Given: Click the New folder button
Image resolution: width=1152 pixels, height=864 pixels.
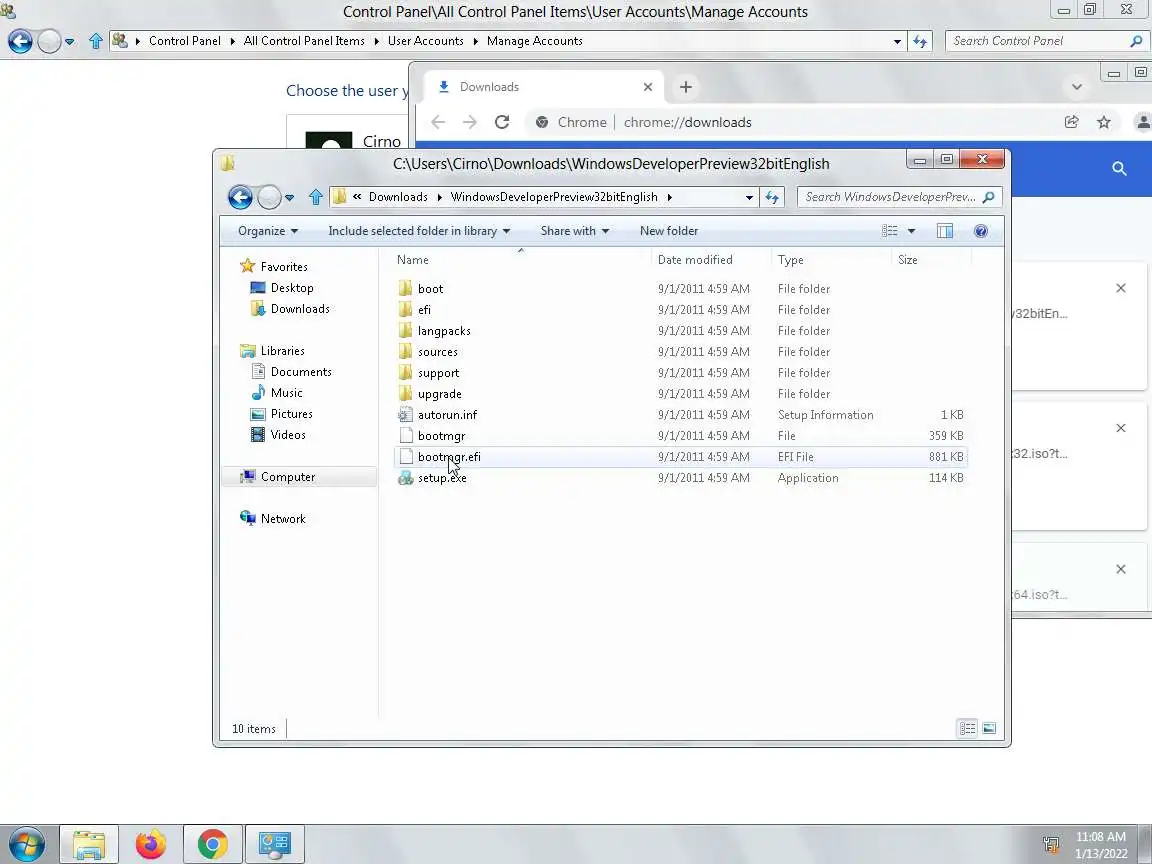Looking at the screenshot, I should (669, 231).
